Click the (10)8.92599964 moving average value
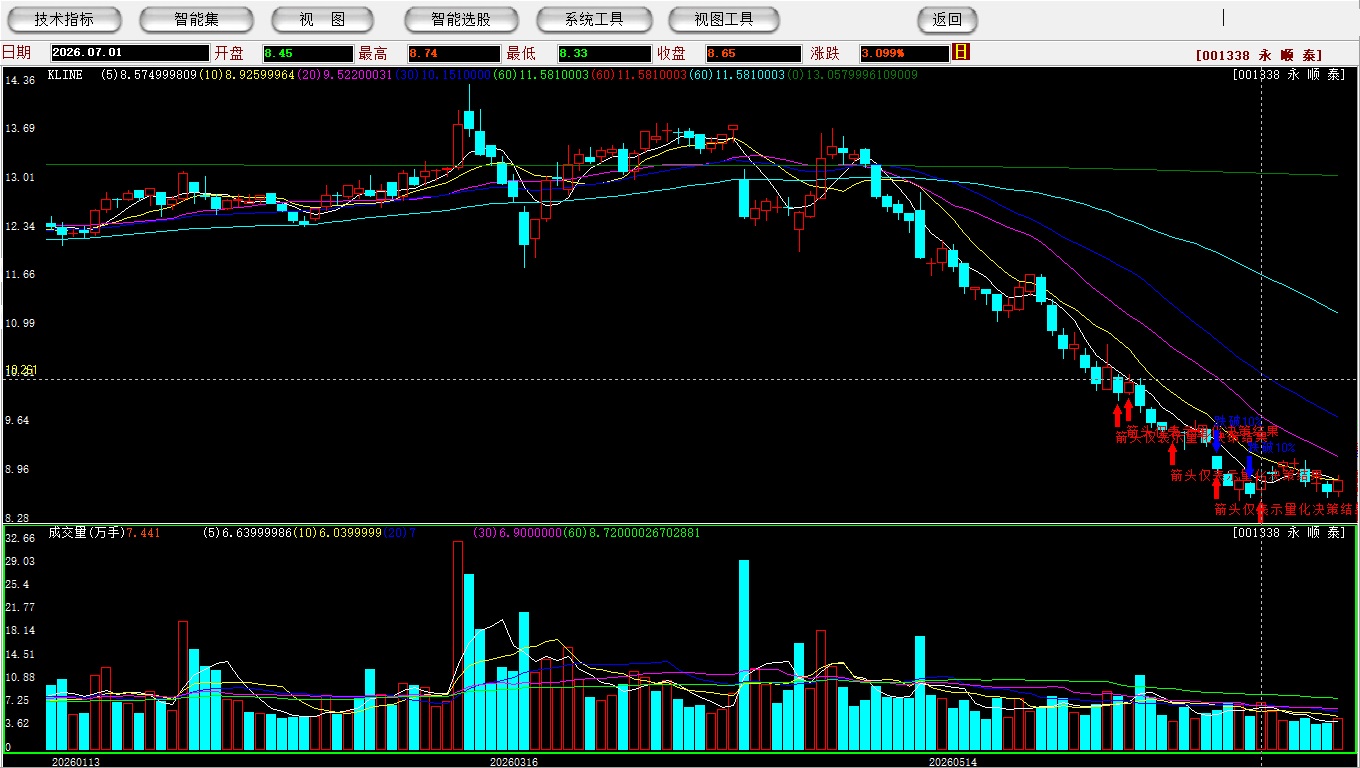Screen dimensions: 1360x768 [247, 74]
